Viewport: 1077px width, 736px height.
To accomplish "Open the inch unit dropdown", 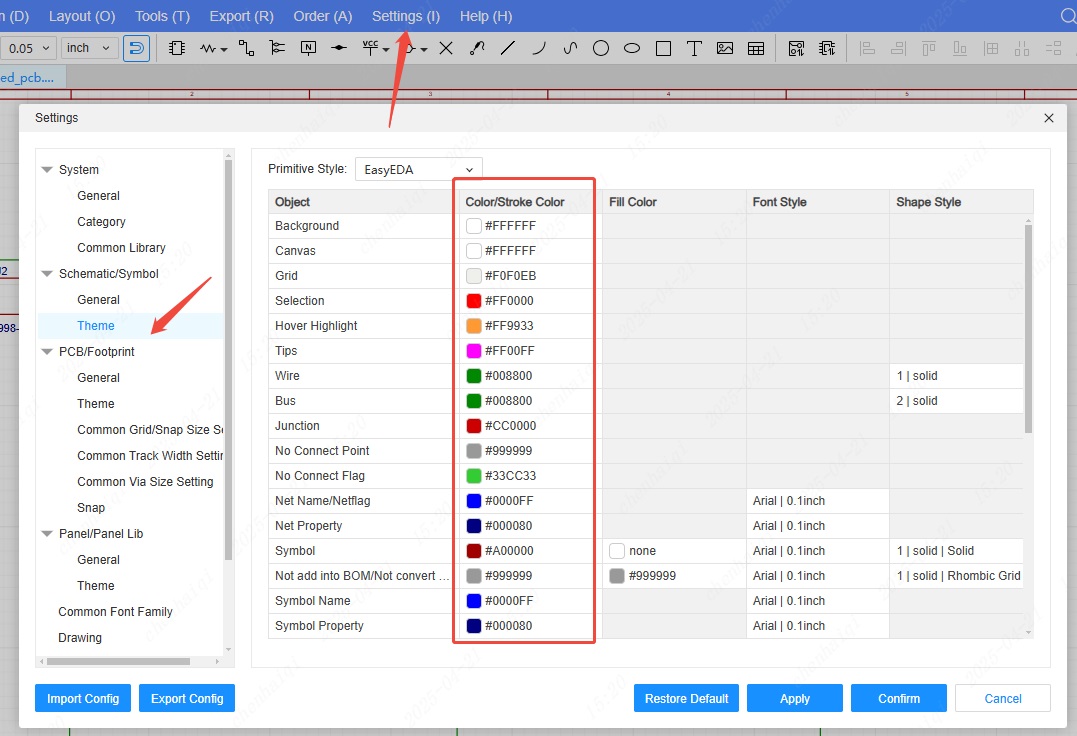I will pos(90,48).
